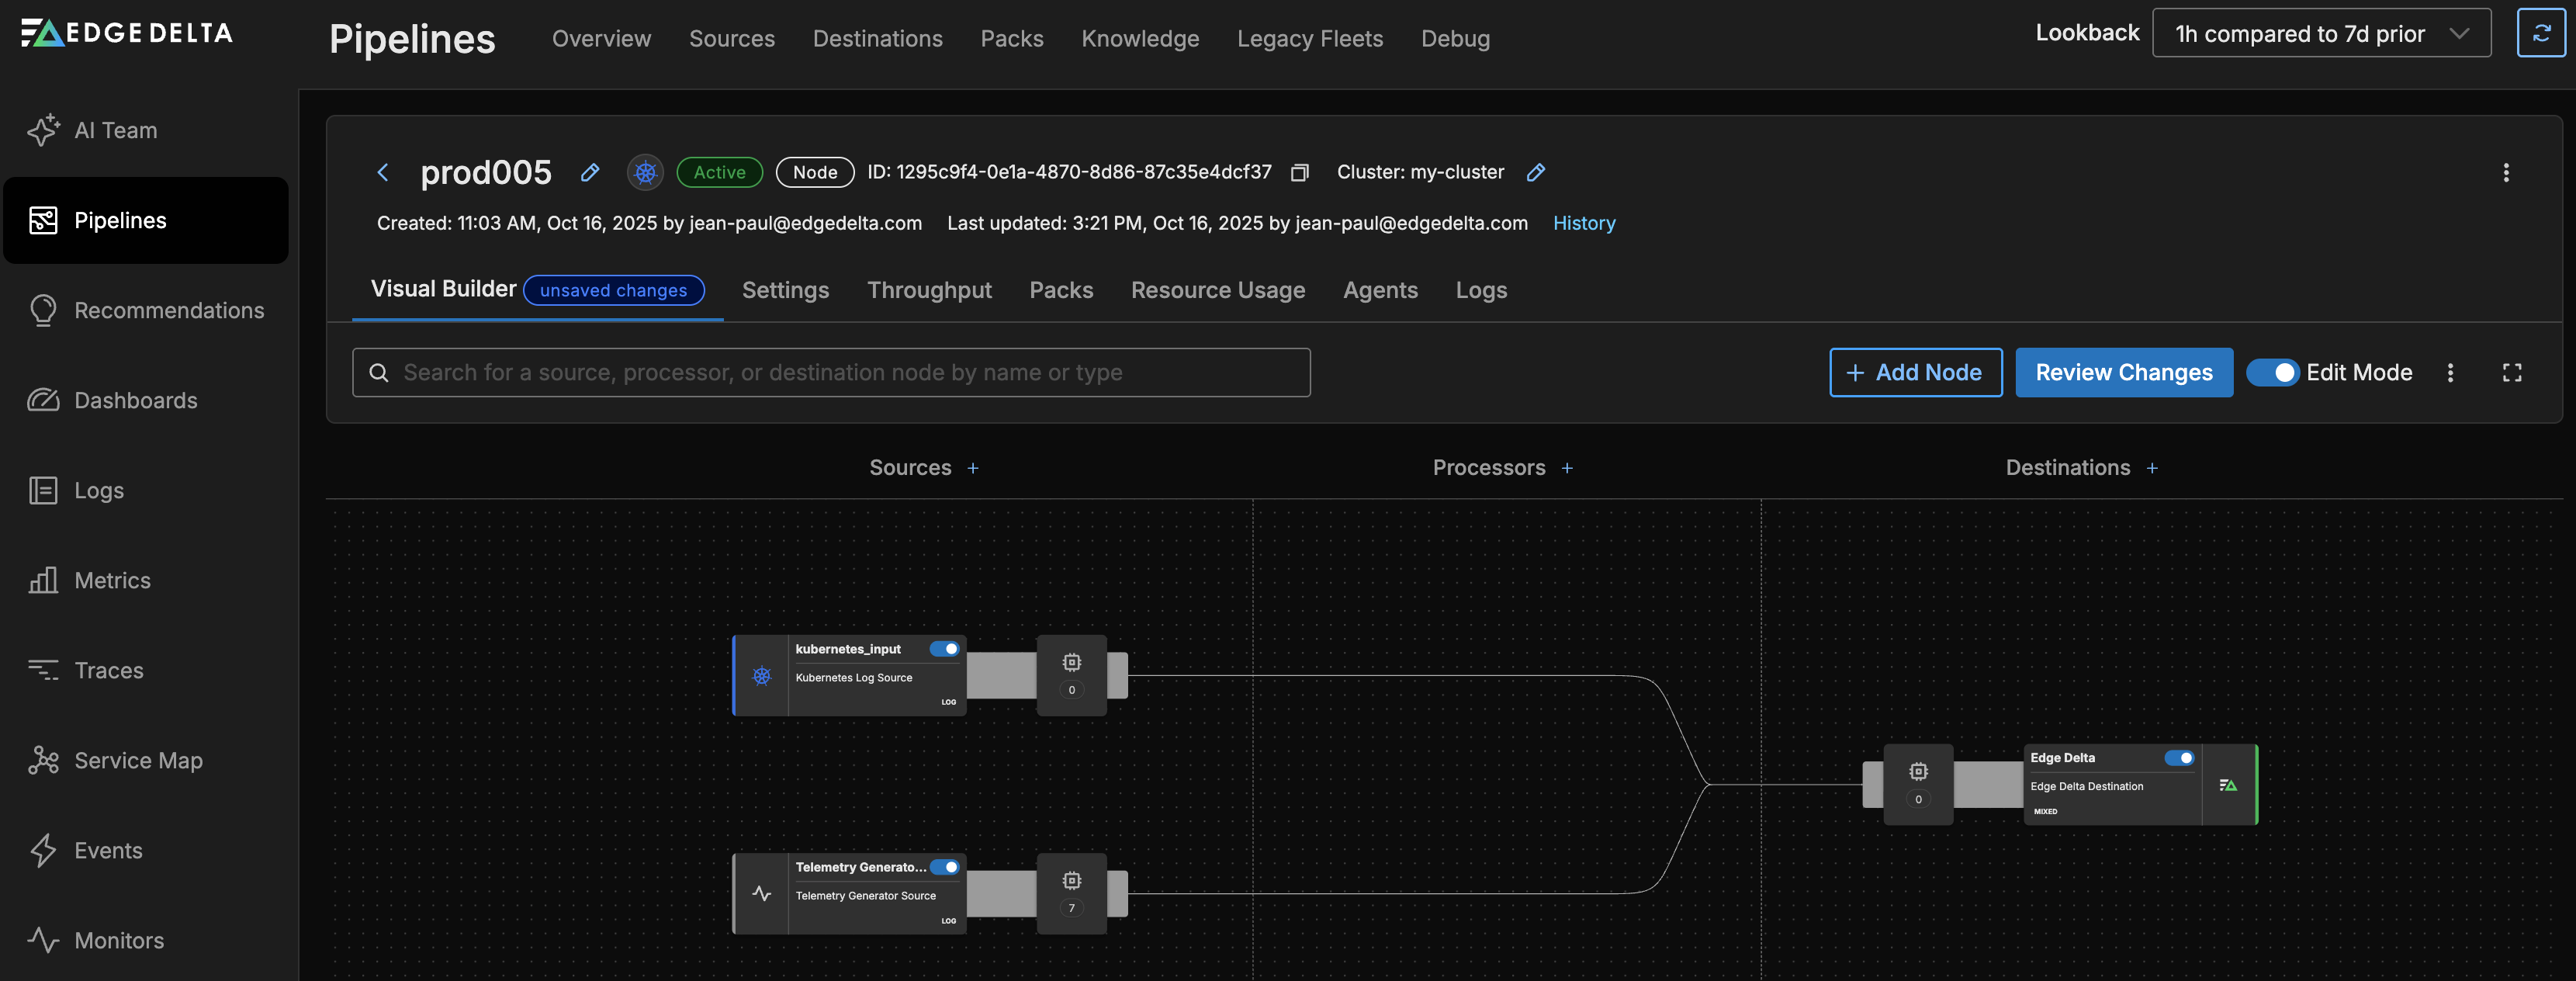Copy the pipeline ID with copy icon

(1299, 173)
